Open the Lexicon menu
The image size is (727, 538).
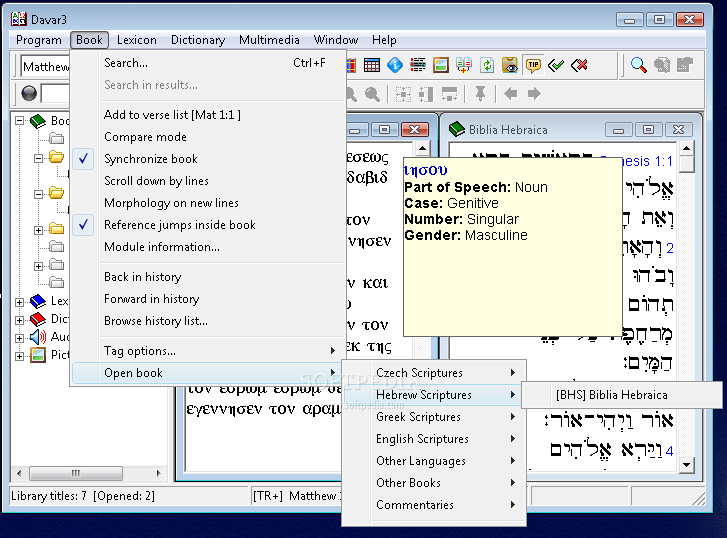tap(137, 40)
